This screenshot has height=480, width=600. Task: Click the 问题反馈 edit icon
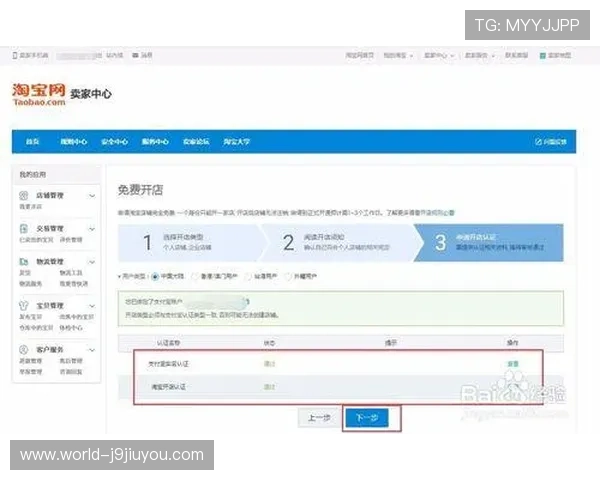538,142
